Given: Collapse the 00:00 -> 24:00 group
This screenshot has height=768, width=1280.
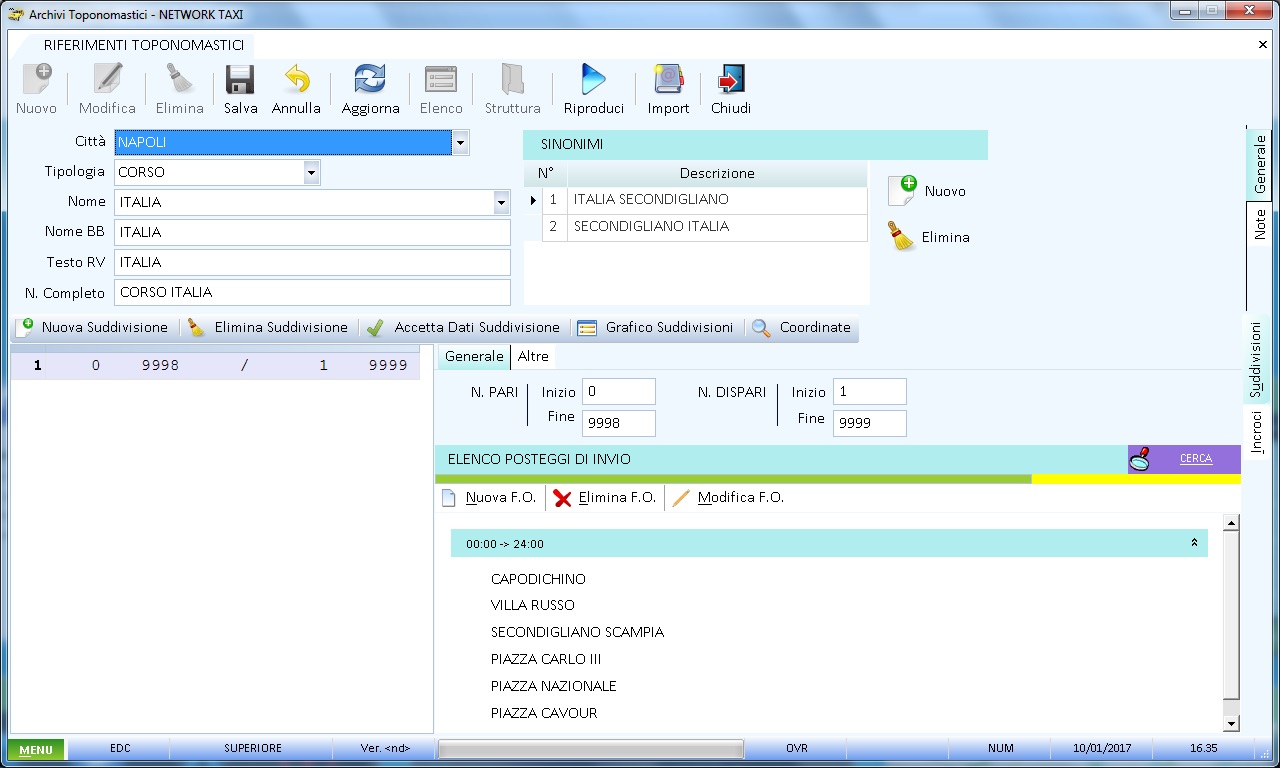Looking at the screenshot, I should [x=1194, y=543].
